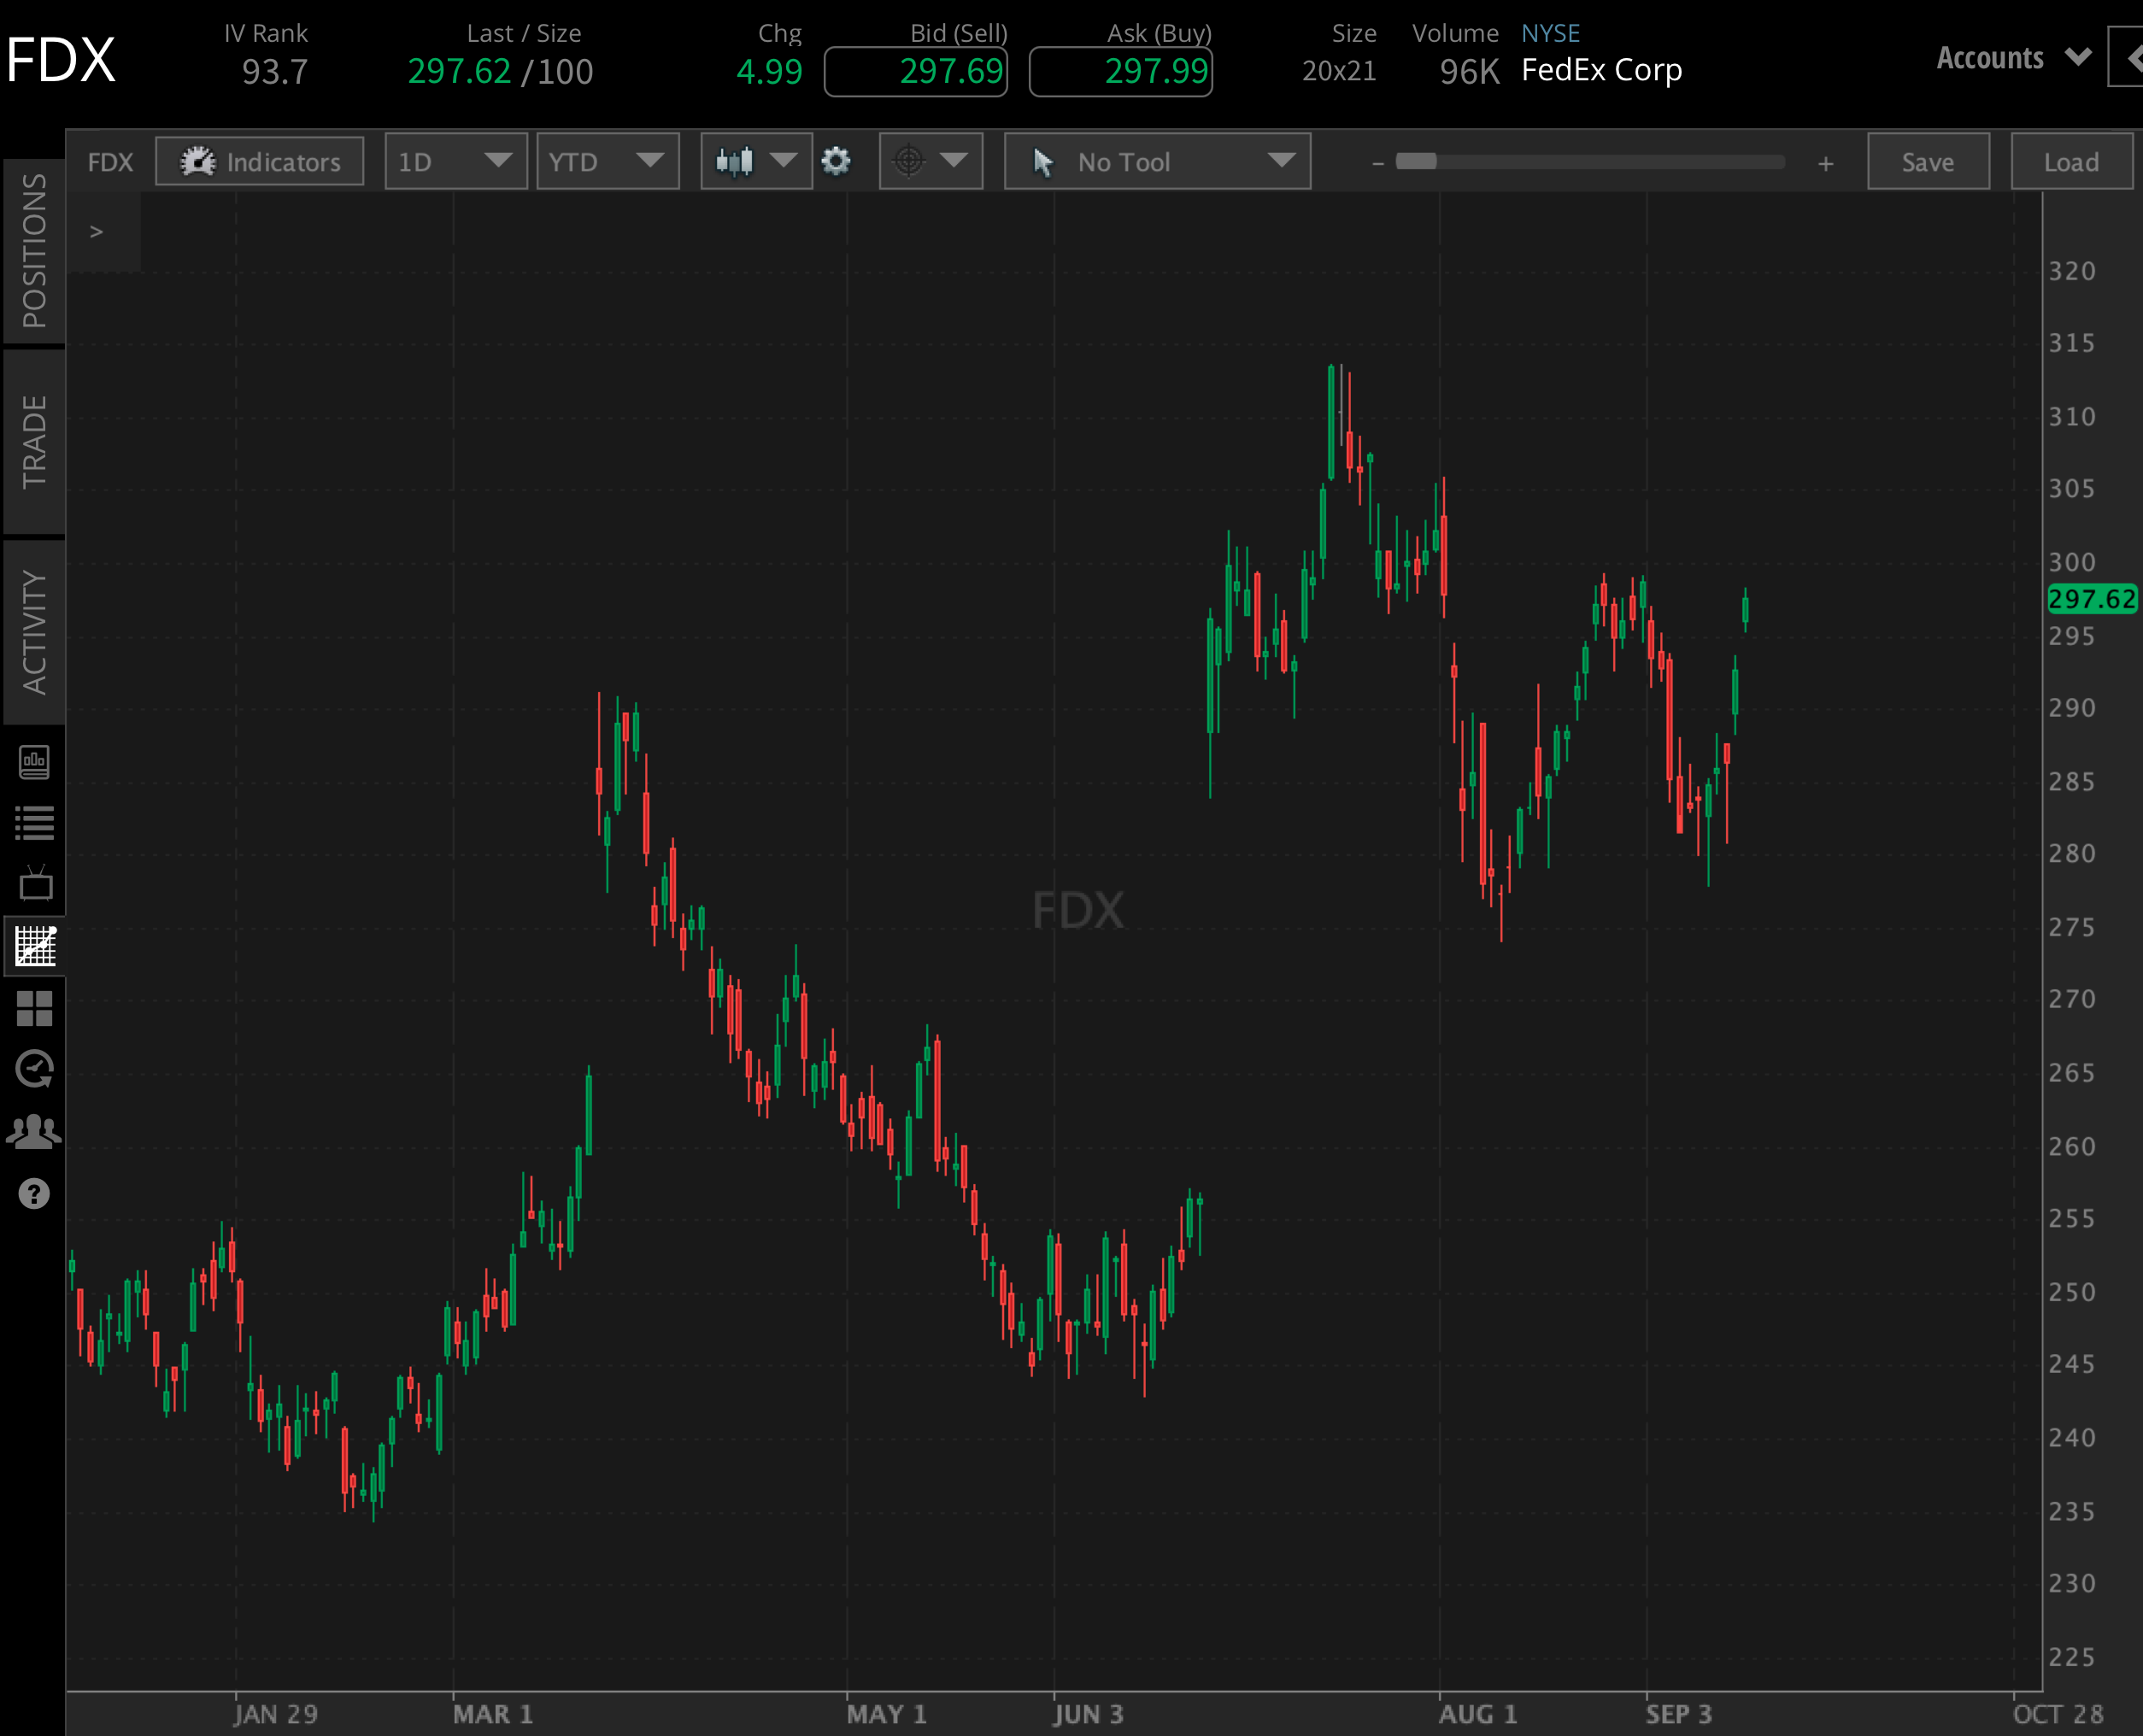Click the Load button

[2070, 161]
